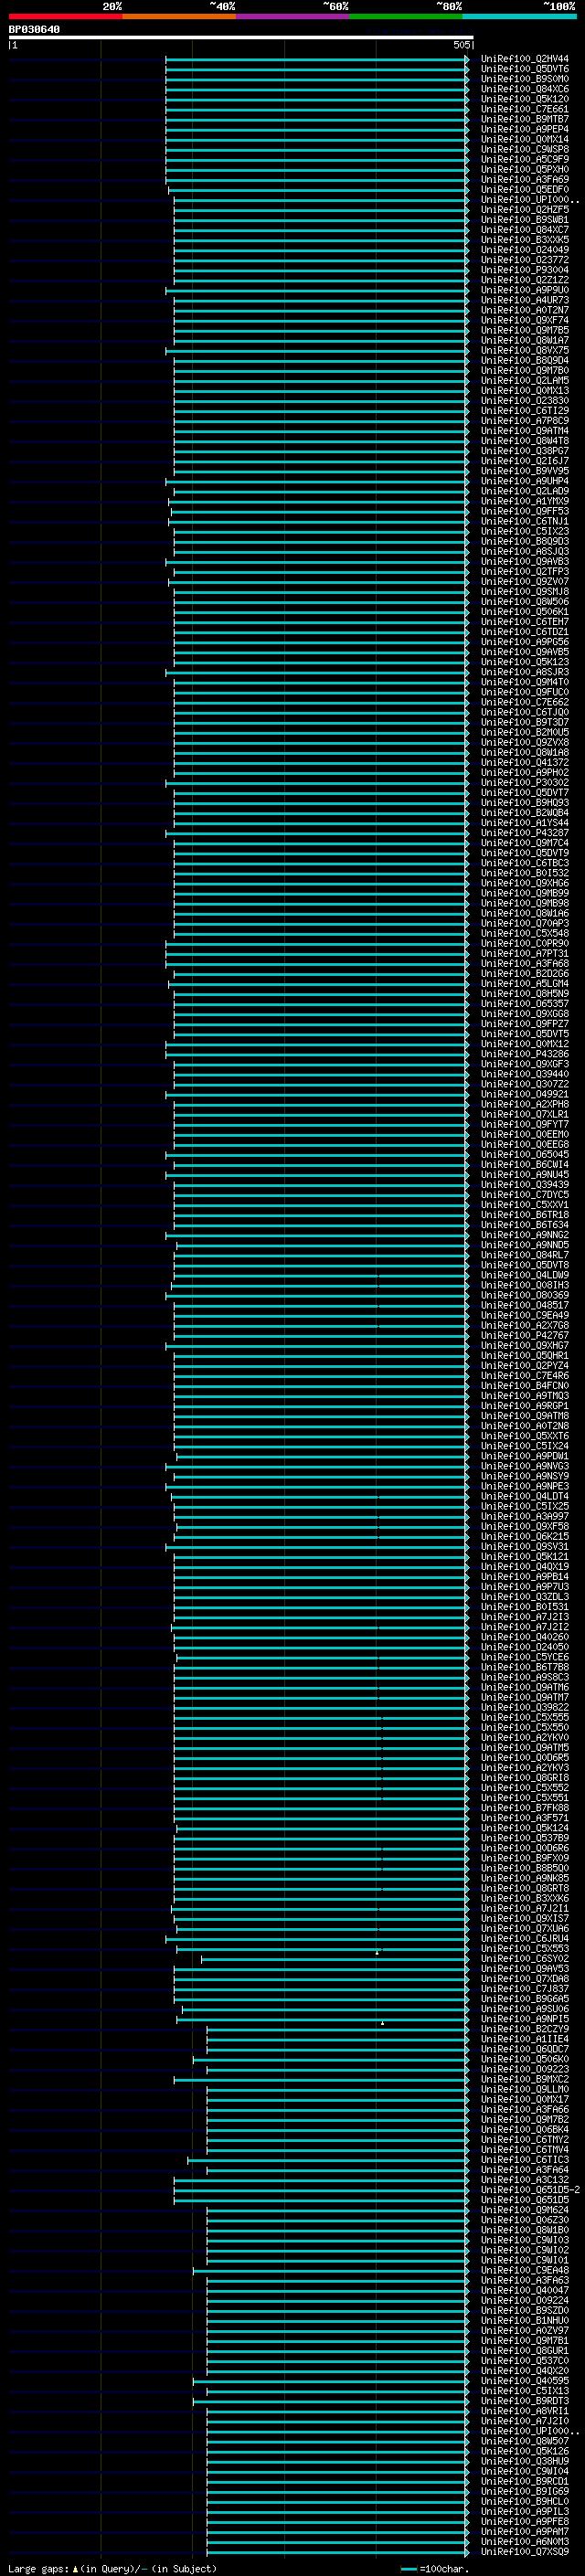
Task: Open hit UniRef100_Q2HV44
Action: click(525, 59)
